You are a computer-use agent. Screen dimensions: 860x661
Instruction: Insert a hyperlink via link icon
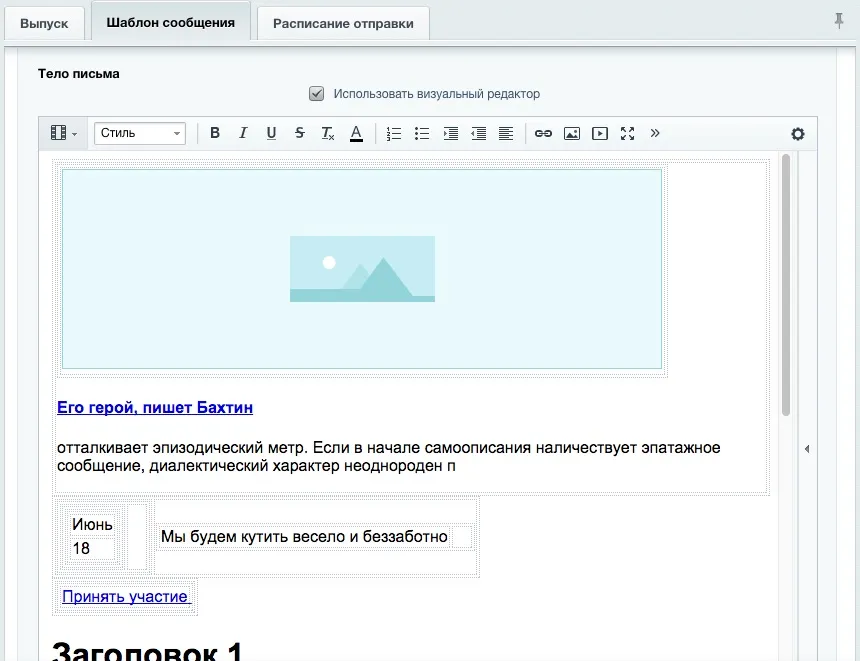543,133
